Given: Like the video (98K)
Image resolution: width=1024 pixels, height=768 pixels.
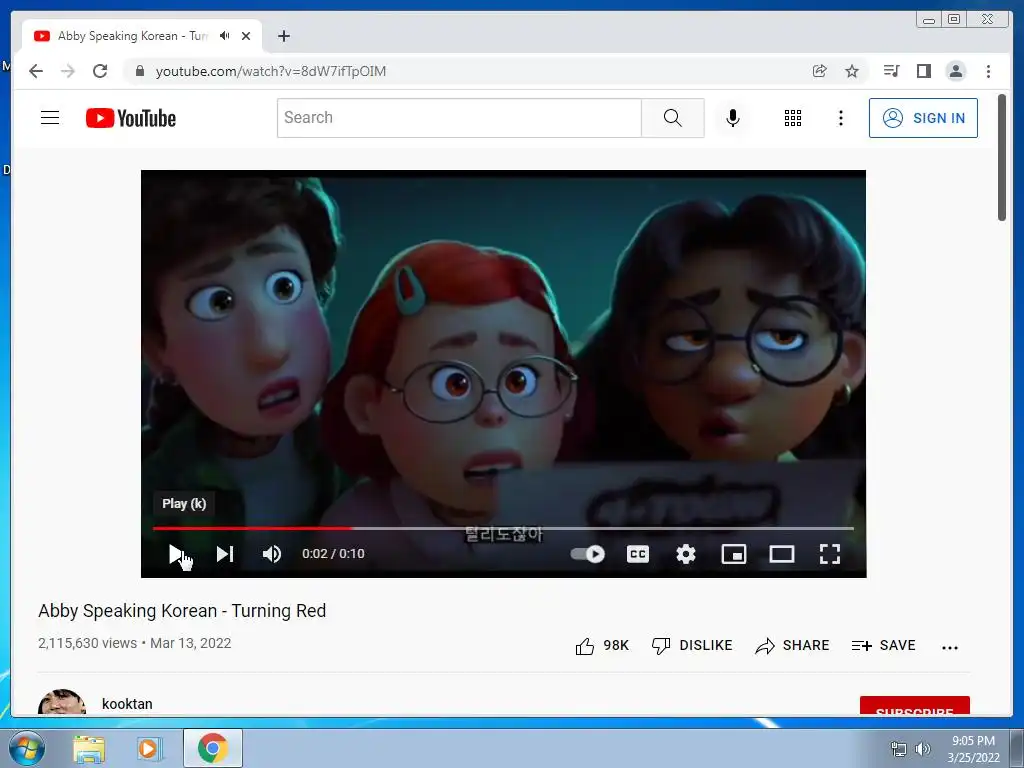Looking at the screenshot, I should click(x=601, y=646).
